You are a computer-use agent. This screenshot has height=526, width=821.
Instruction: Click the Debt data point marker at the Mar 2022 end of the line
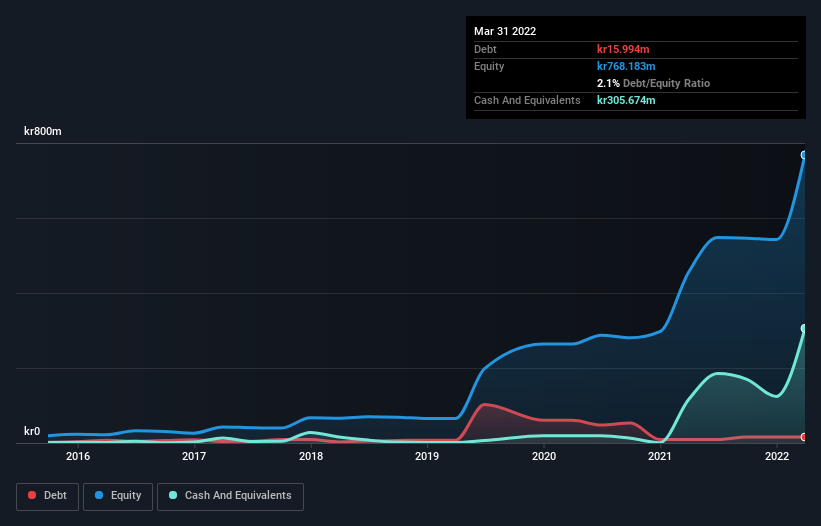tap(804, 437)
